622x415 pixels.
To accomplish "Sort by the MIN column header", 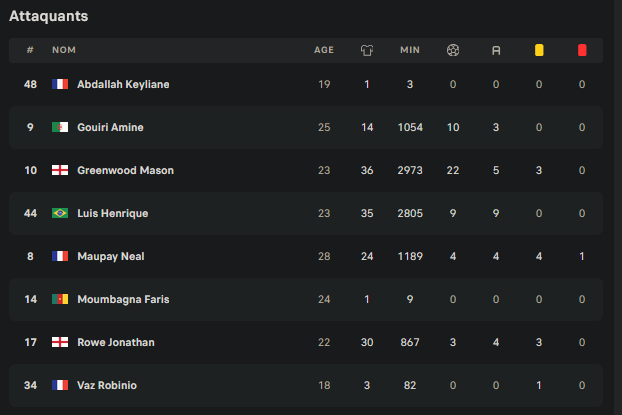I will [x=410, y=50].
